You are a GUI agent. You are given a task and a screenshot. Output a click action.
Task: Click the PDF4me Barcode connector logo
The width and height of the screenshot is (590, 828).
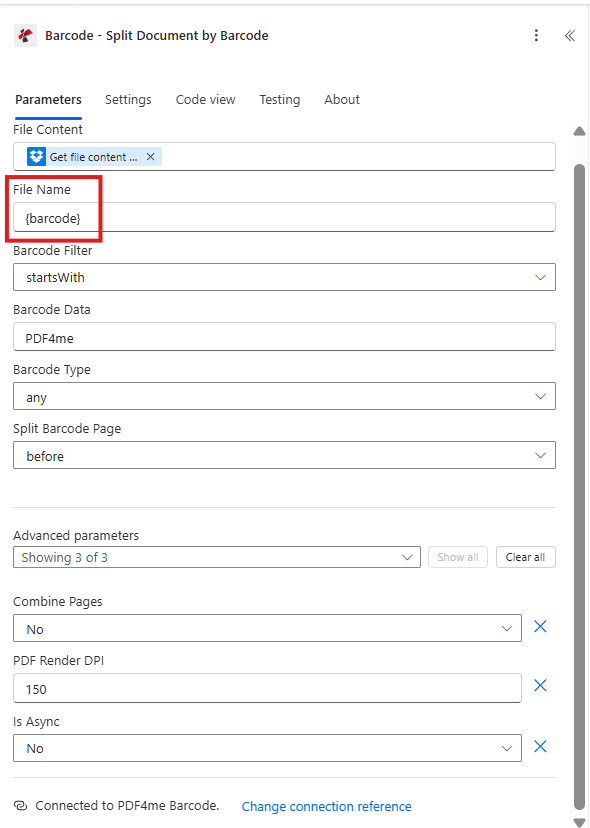tap(24, 35)
